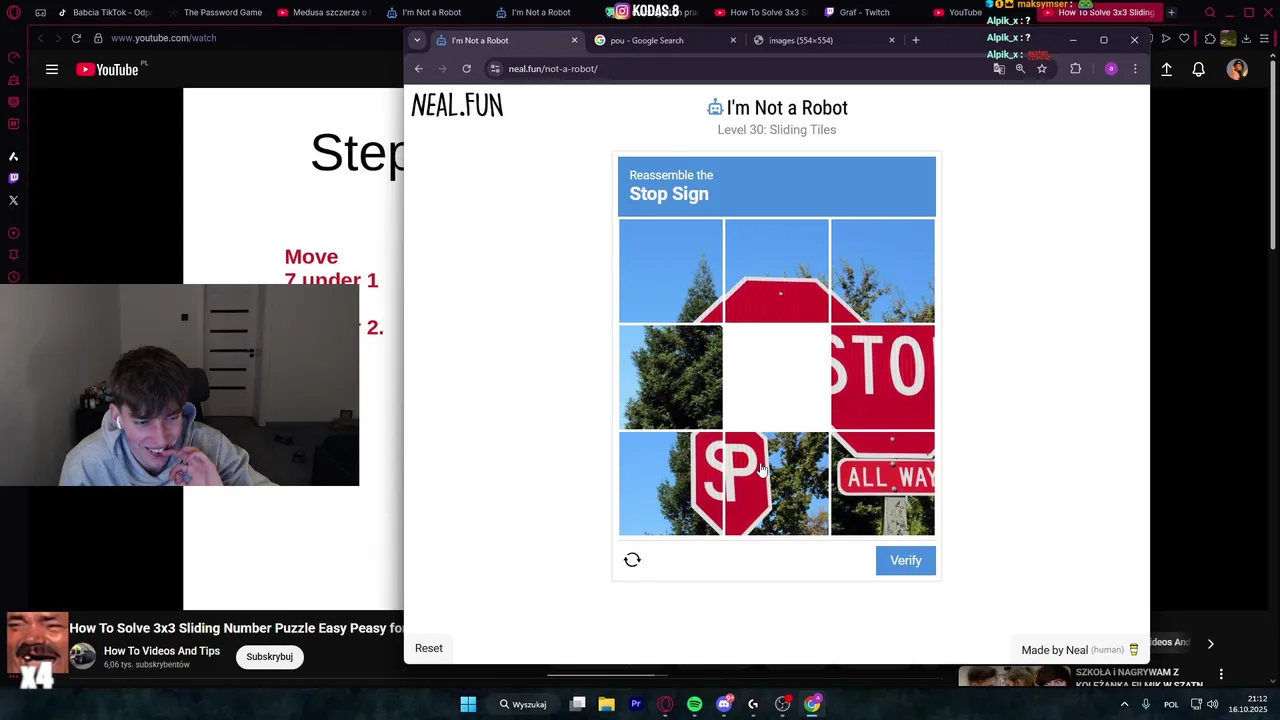Screen dimensions: 1280x720
Task: Open Chrome profile avatar
Action: (x=1111, y=69)
